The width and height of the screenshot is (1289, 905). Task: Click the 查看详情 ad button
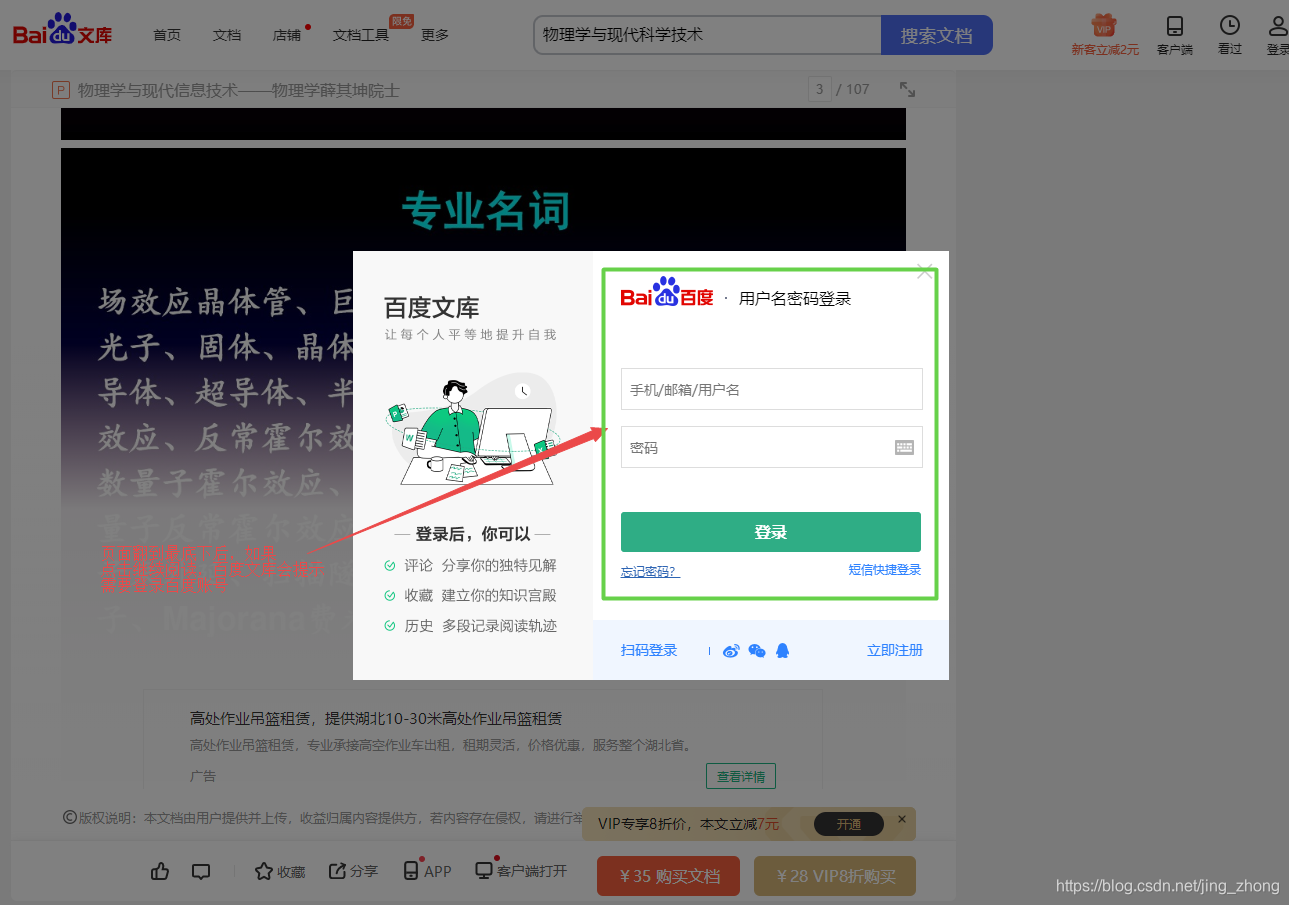pyautogui.click(x=741, y=776)
